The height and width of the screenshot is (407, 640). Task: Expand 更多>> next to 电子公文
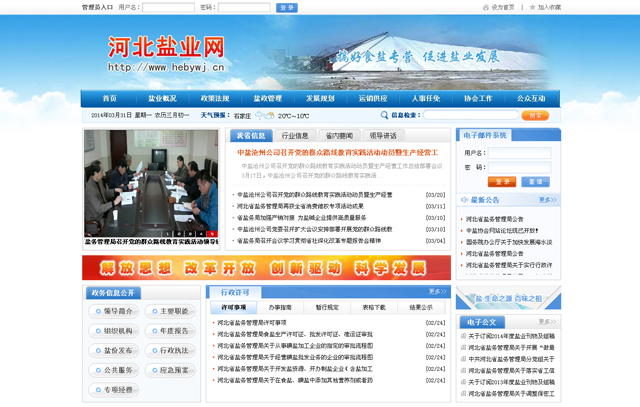click(x=547, y=322)
